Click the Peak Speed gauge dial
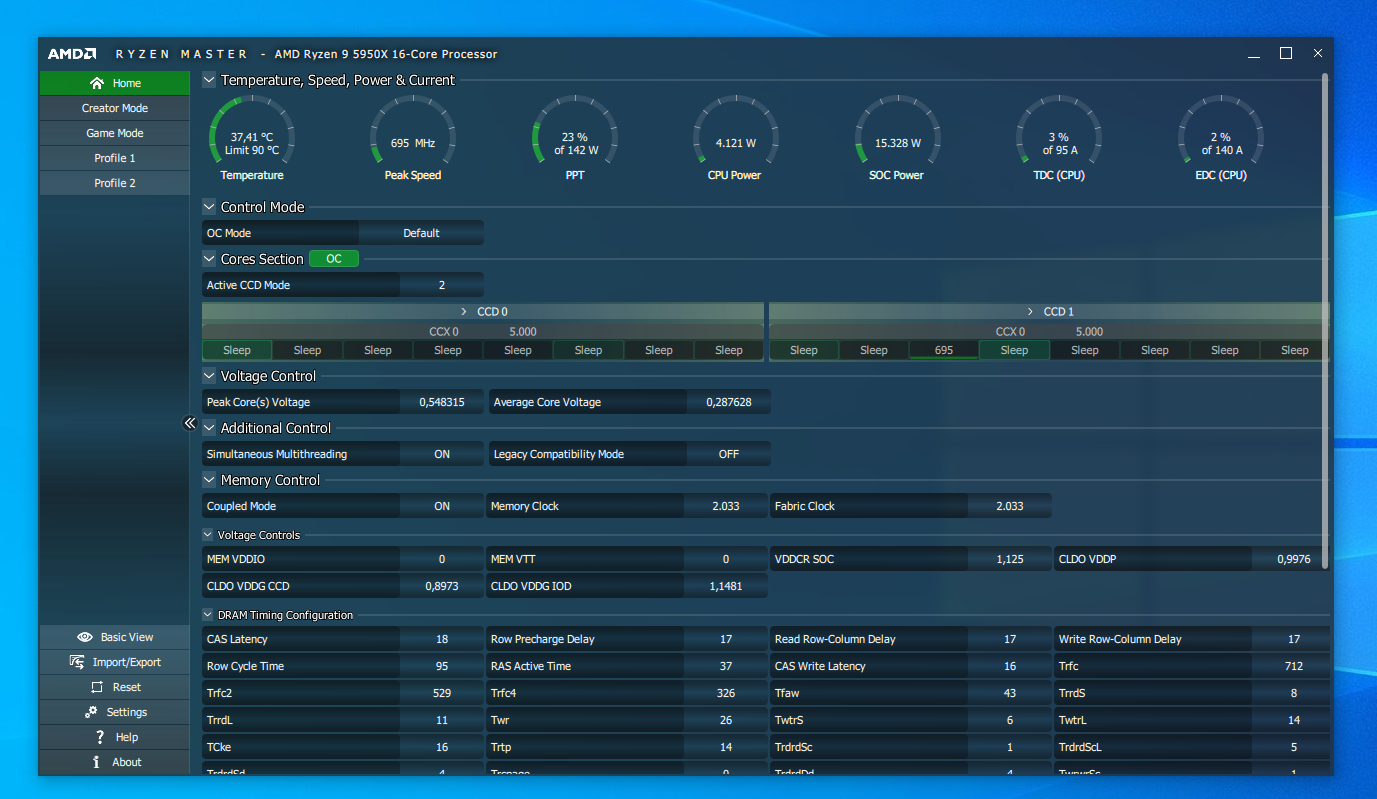Viewport: 1377px width, 799px height. (x=413, y=130)
